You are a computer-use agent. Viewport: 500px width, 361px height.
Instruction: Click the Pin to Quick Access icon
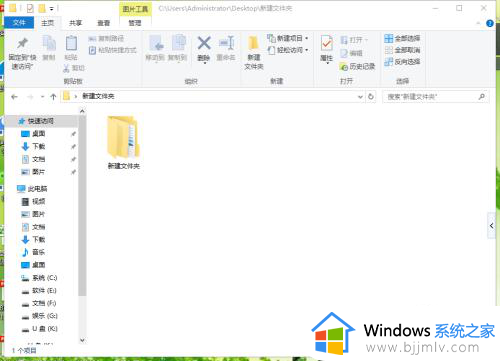coord(22,43)
